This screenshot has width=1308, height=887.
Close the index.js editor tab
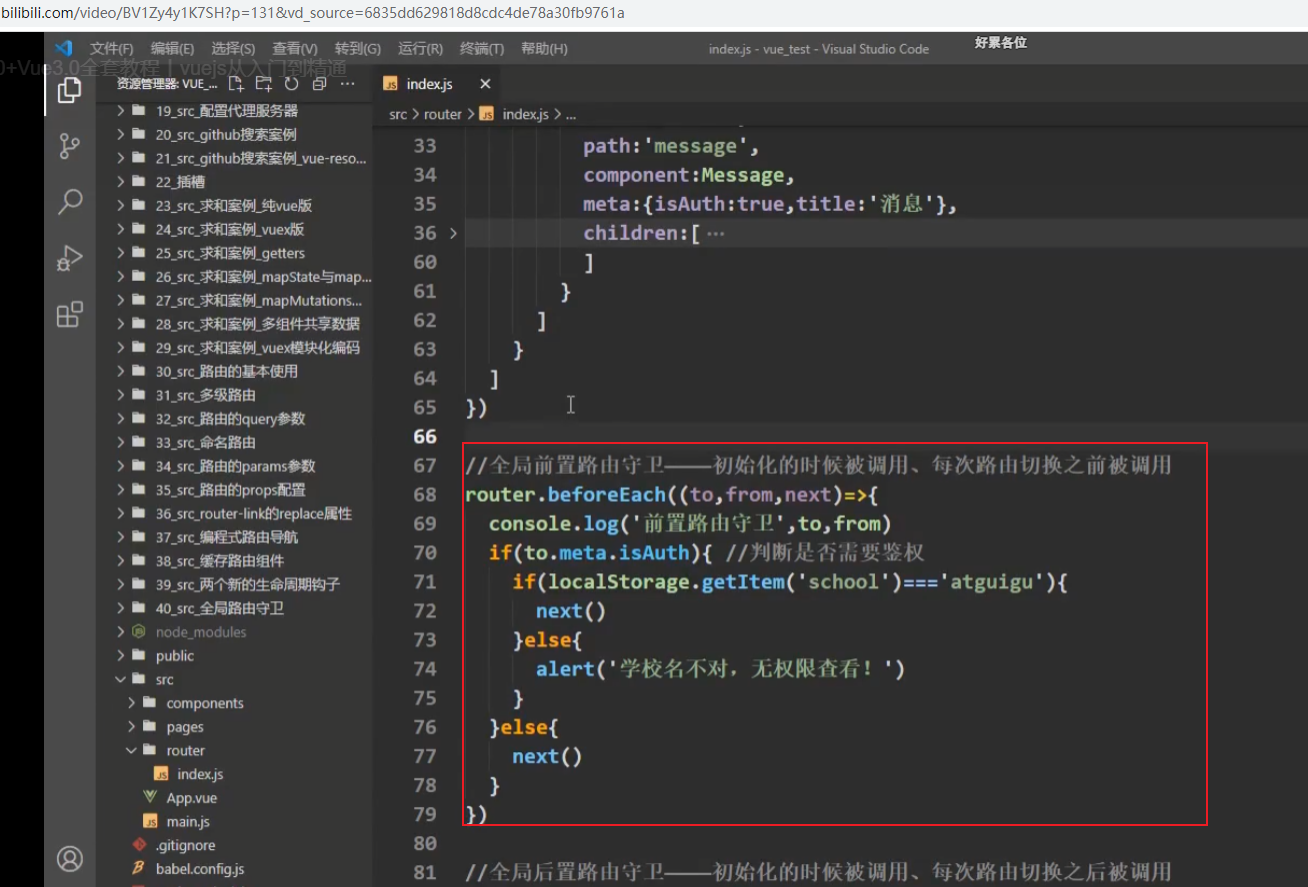pos(485,84)
